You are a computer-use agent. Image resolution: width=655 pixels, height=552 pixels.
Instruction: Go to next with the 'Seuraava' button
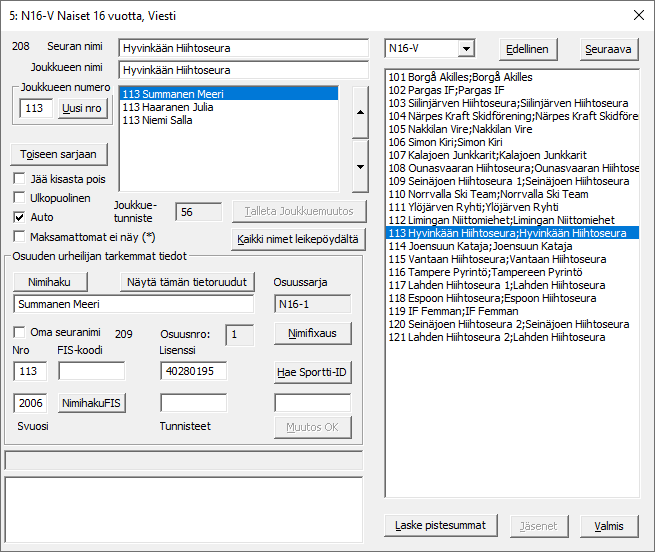pyautogui.click(x=609, y=49)
